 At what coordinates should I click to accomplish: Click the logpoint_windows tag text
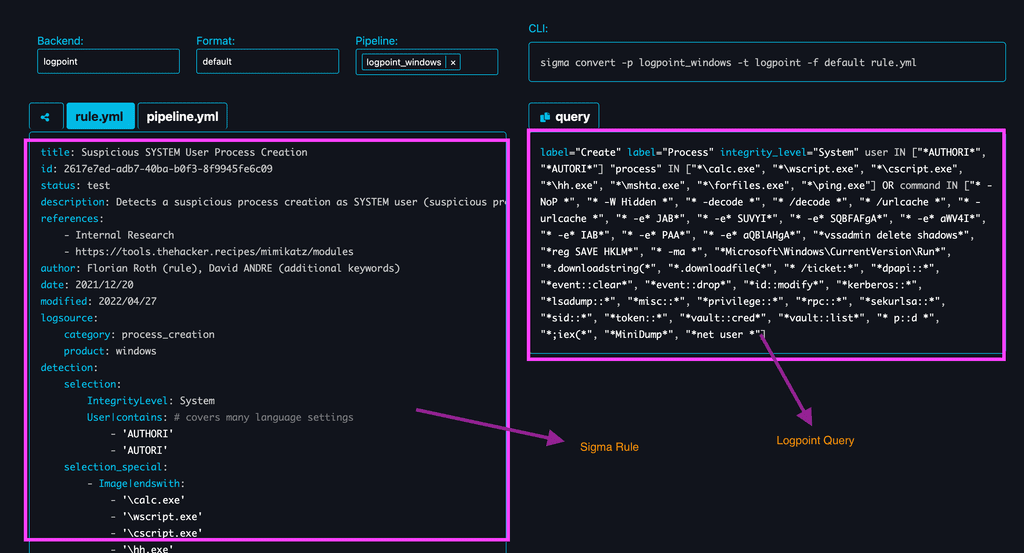point(404,62)
